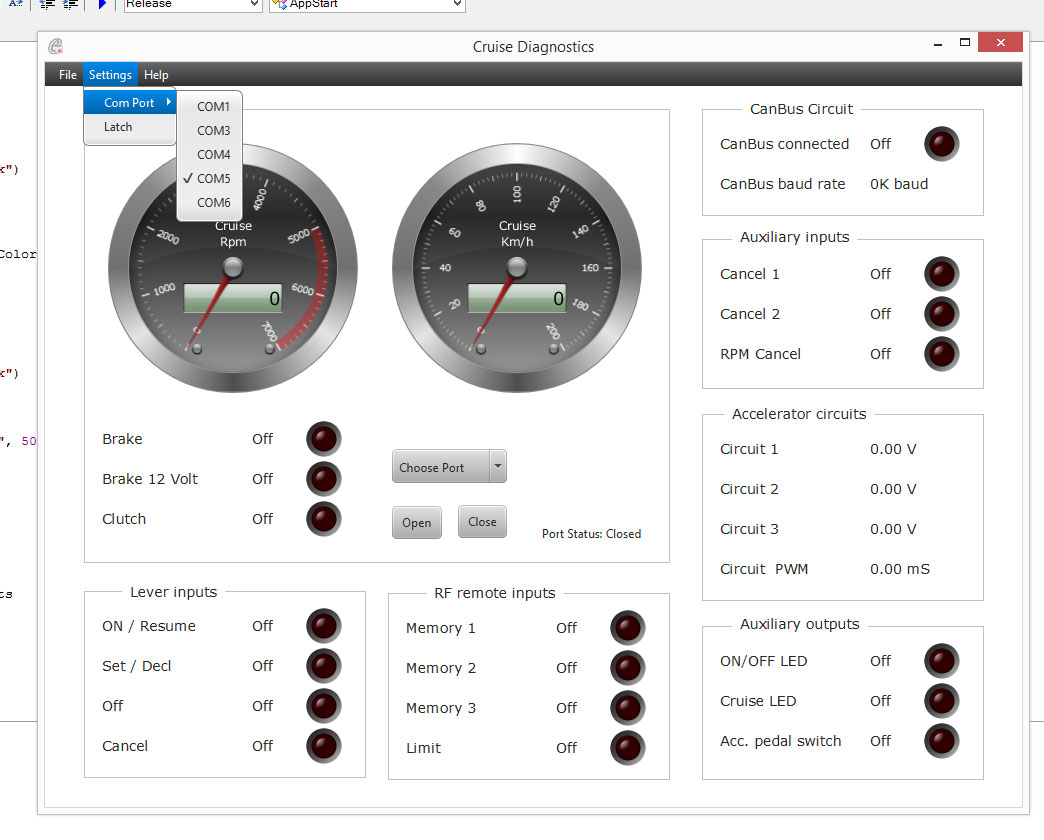
Task: Click the Cruise Diagnostics window app icon
Action: 56,47
